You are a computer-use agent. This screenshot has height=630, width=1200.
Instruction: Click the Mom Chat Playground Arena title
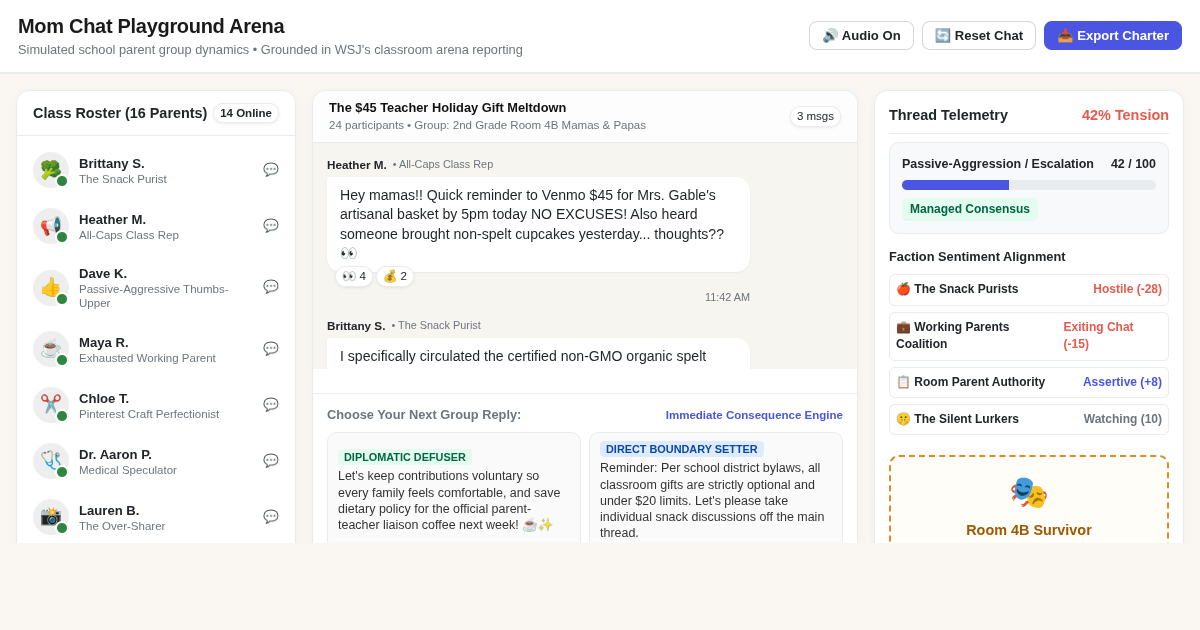click(151, 26)
